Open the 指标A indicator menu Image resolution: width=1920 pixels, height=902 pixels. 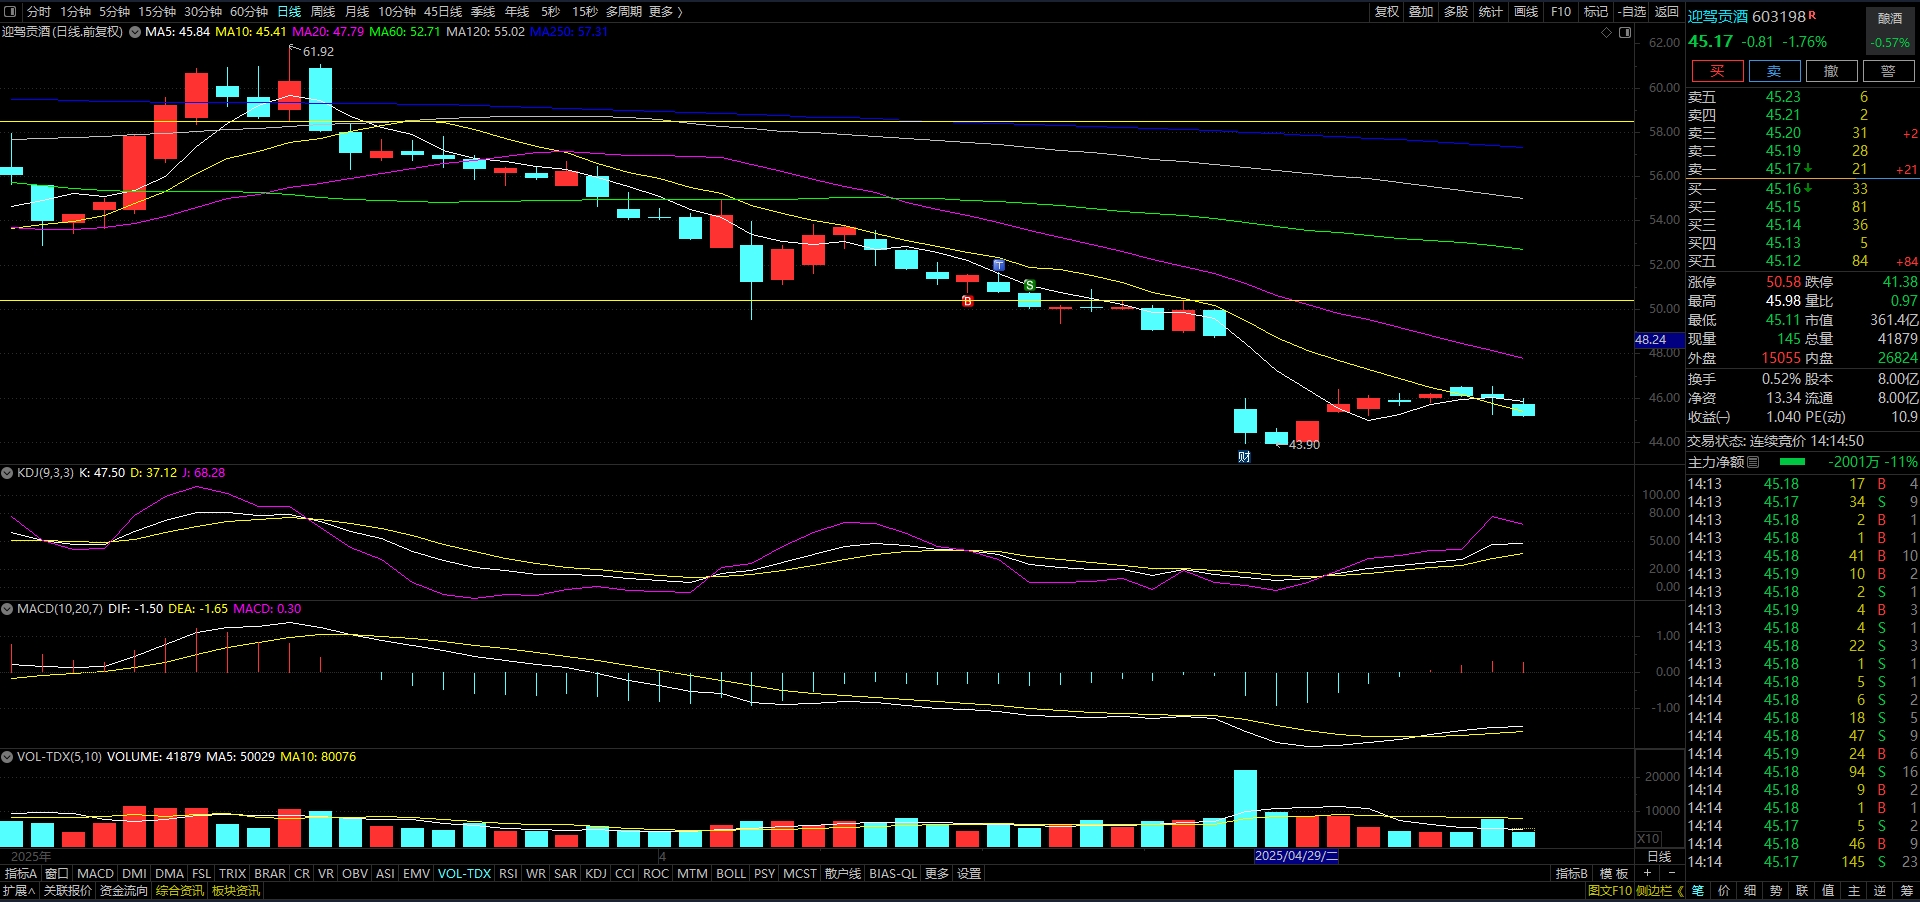(20, 873)
